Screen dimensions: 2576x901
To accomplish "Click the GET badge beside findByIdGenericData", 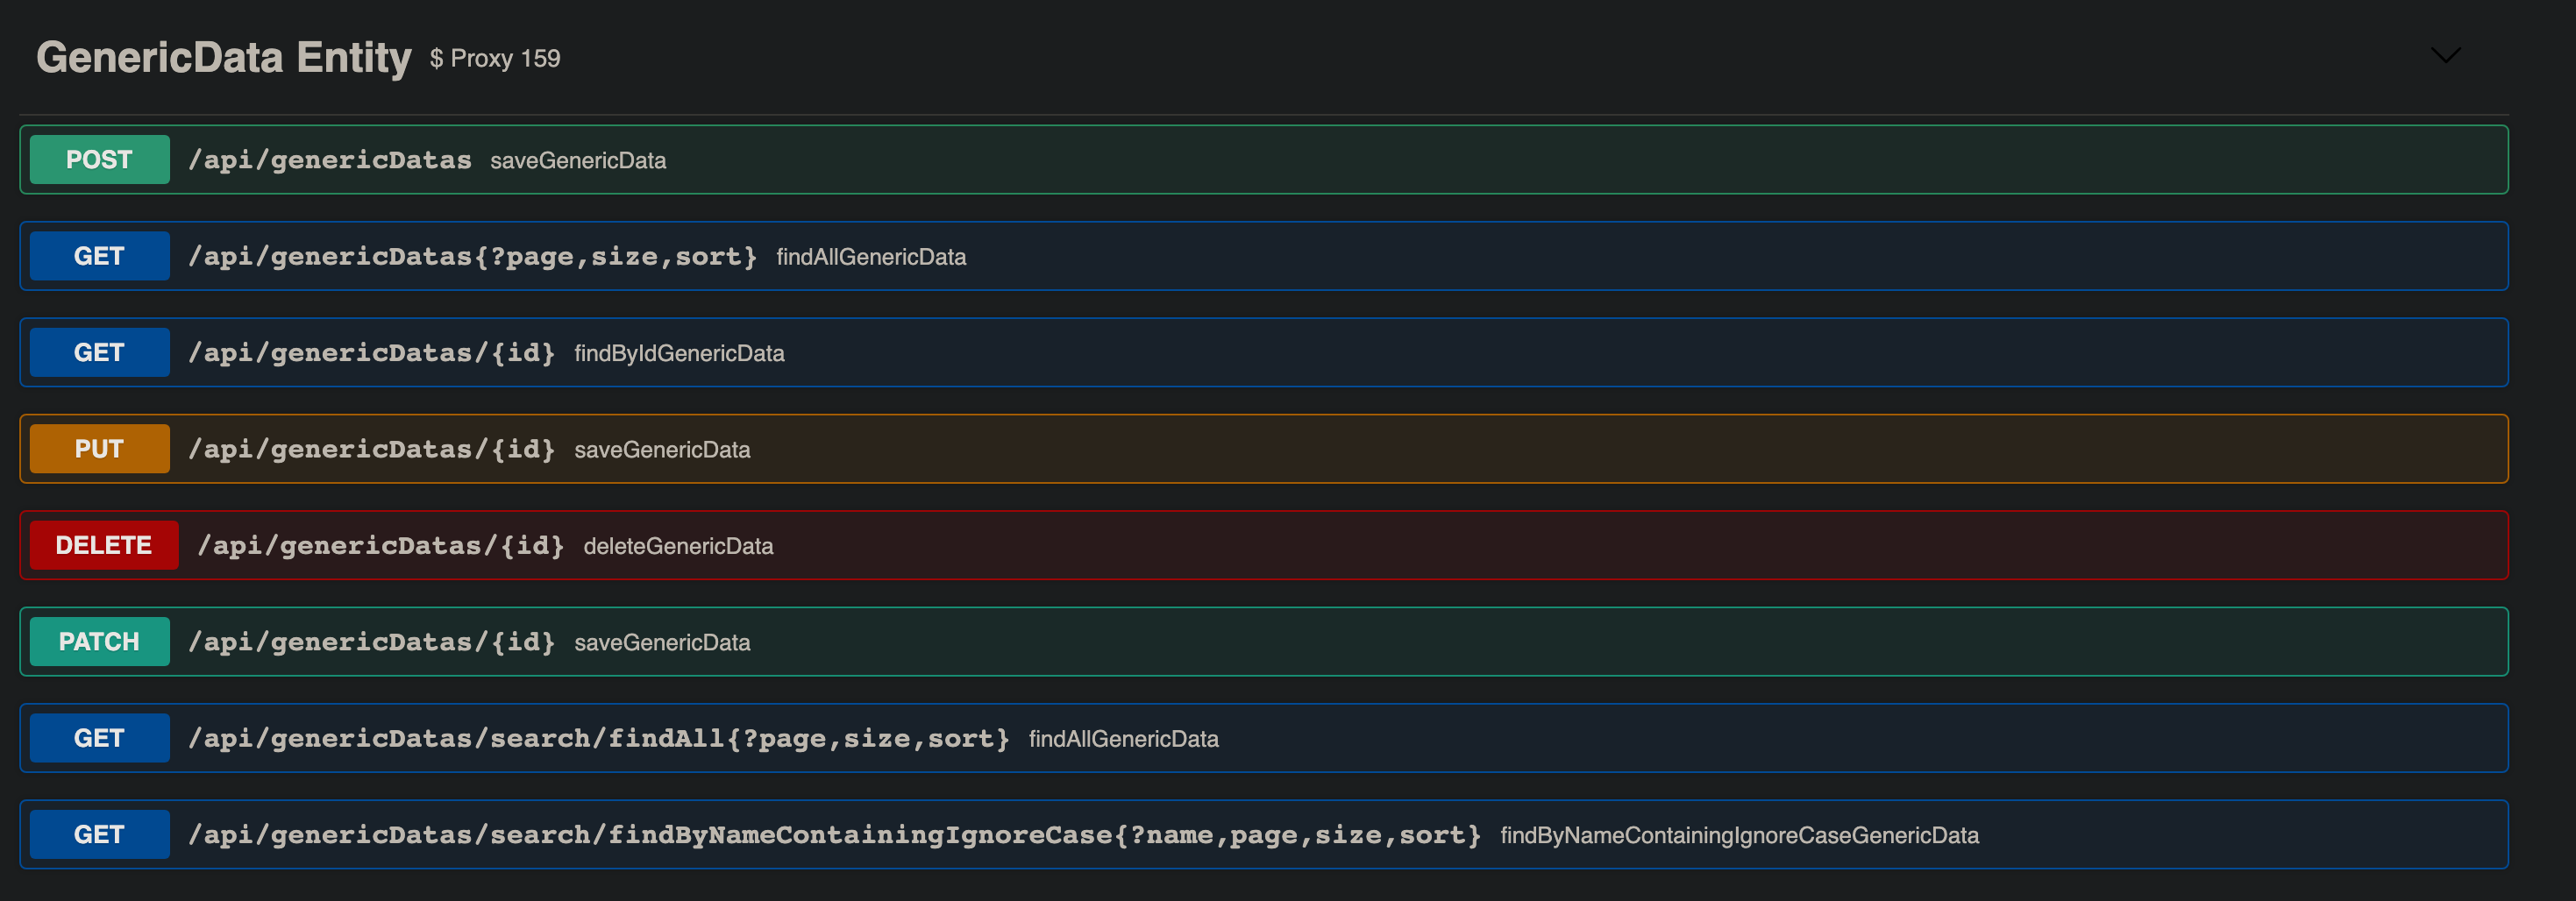I will 99,352.
